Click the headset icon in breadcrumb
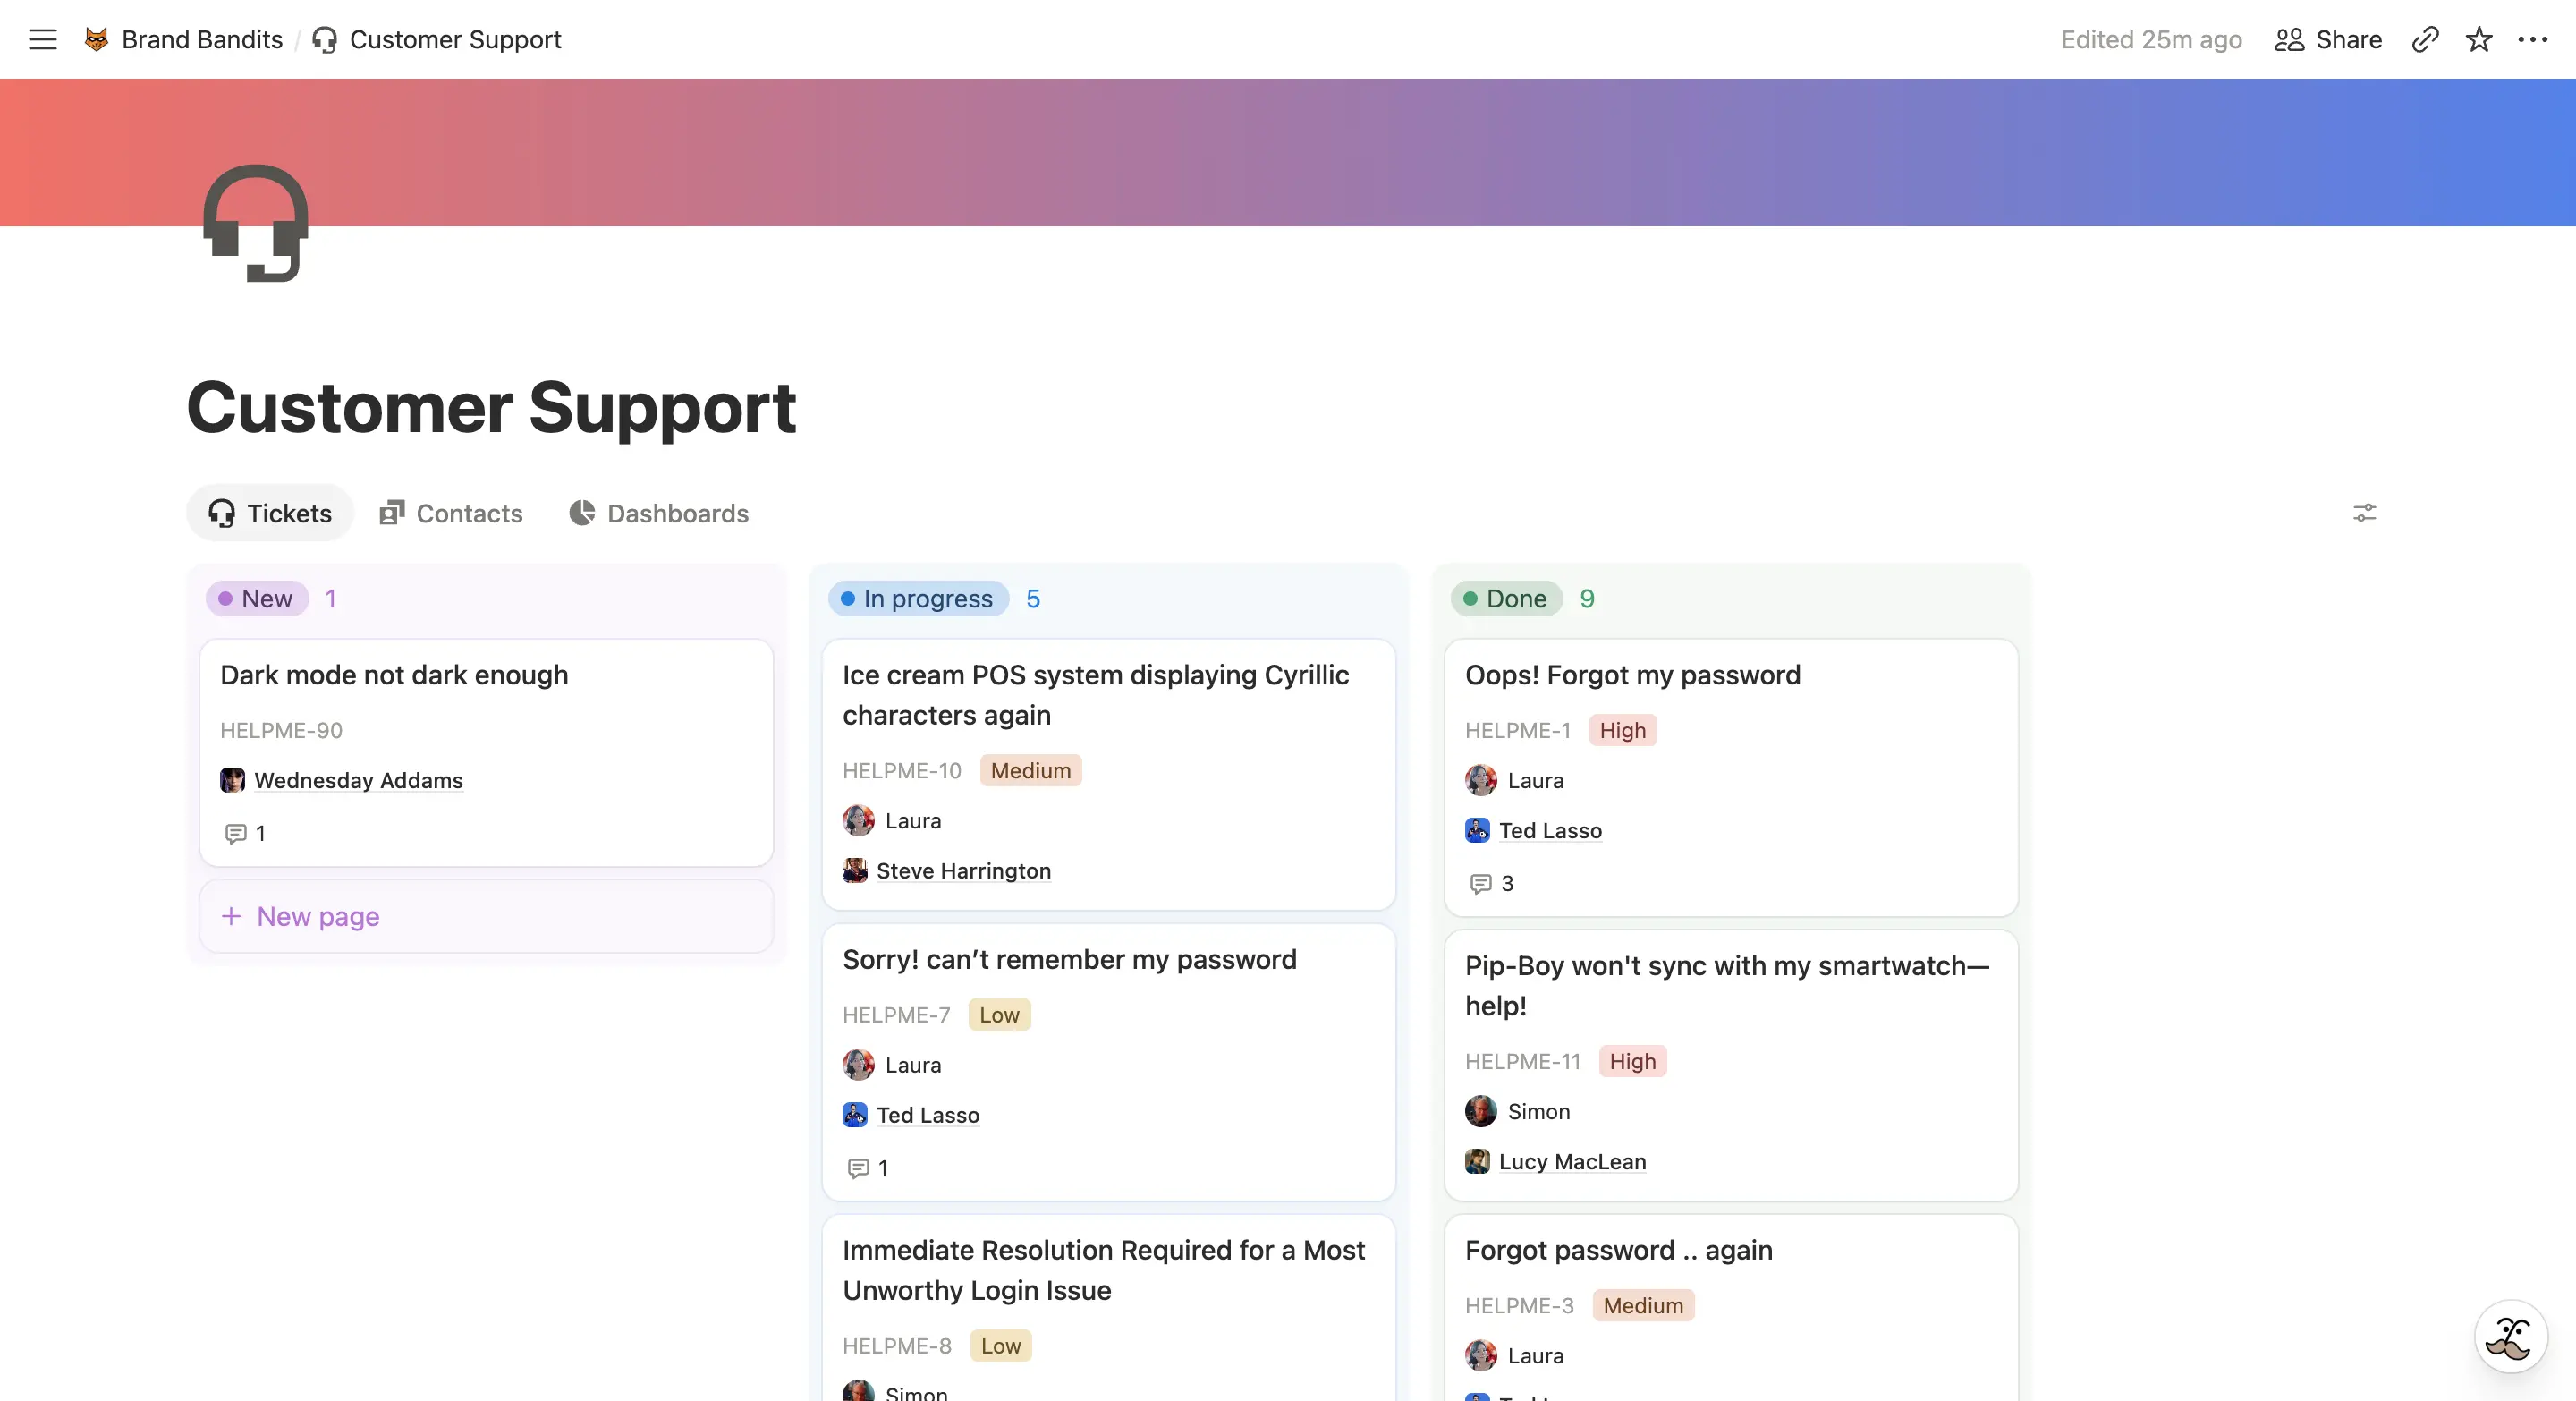Image resolution: width=2576 pixels, height=1401 pixels. tap(324, 39)
